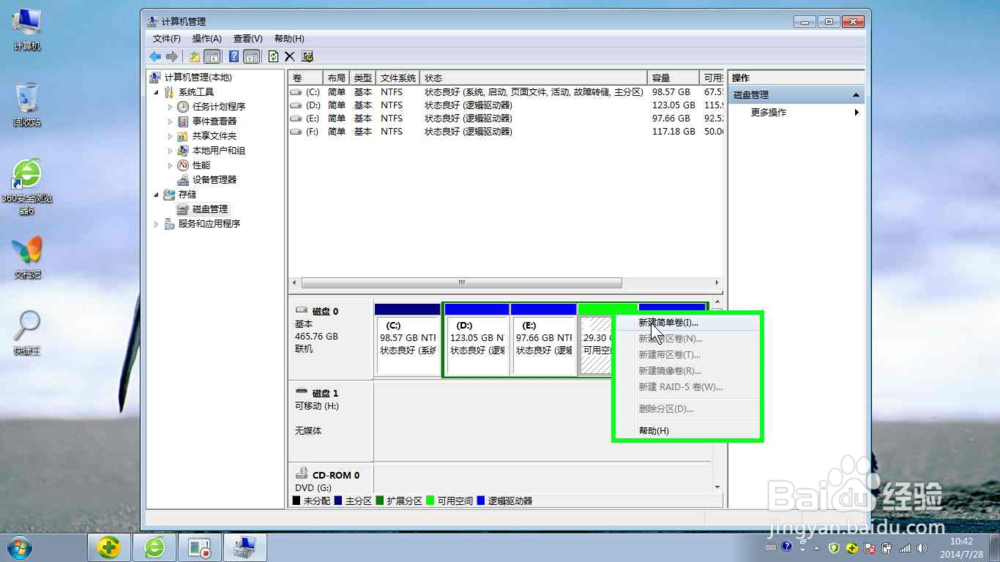
Task: Click the disk map scroll down arrow
Action: coord(717,487)
